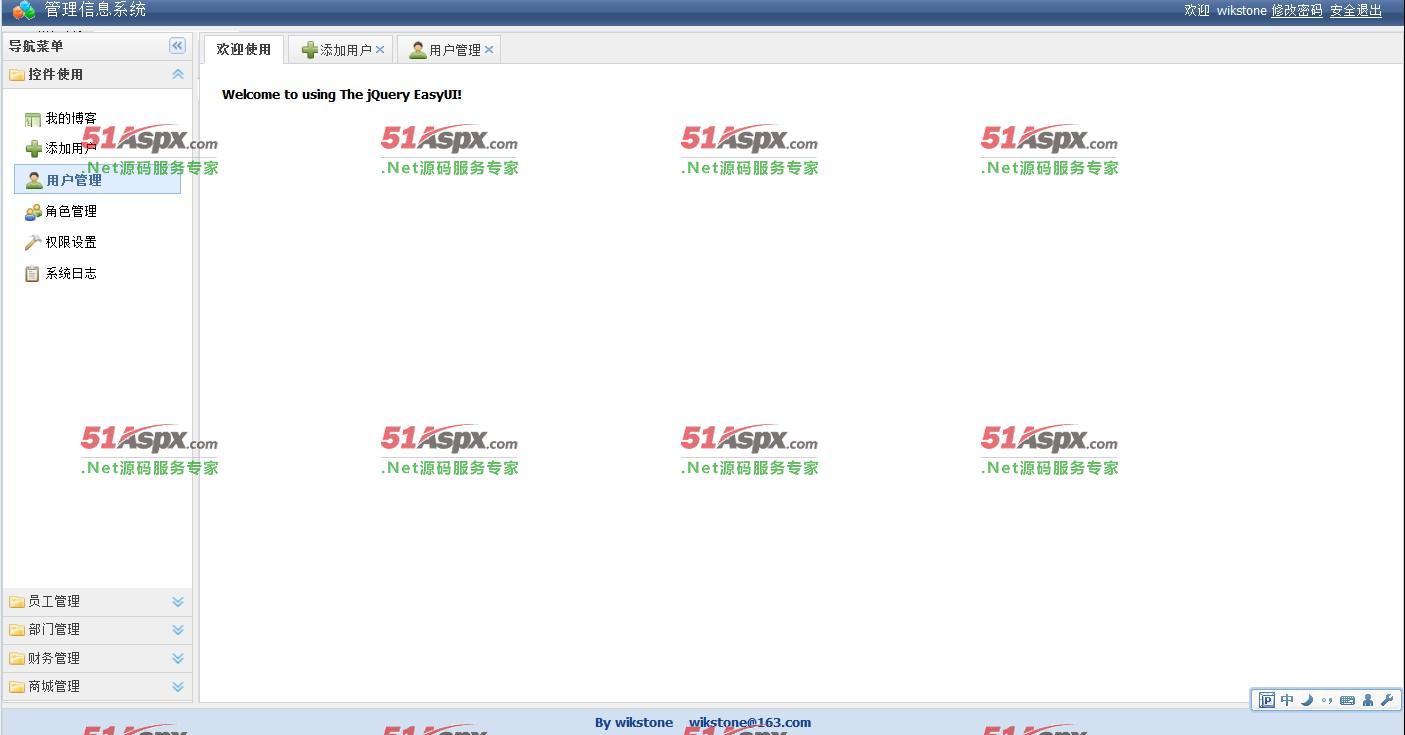The image size is (1405, 735).
Task: Close the 用户管理 tab
Action: 489,50
